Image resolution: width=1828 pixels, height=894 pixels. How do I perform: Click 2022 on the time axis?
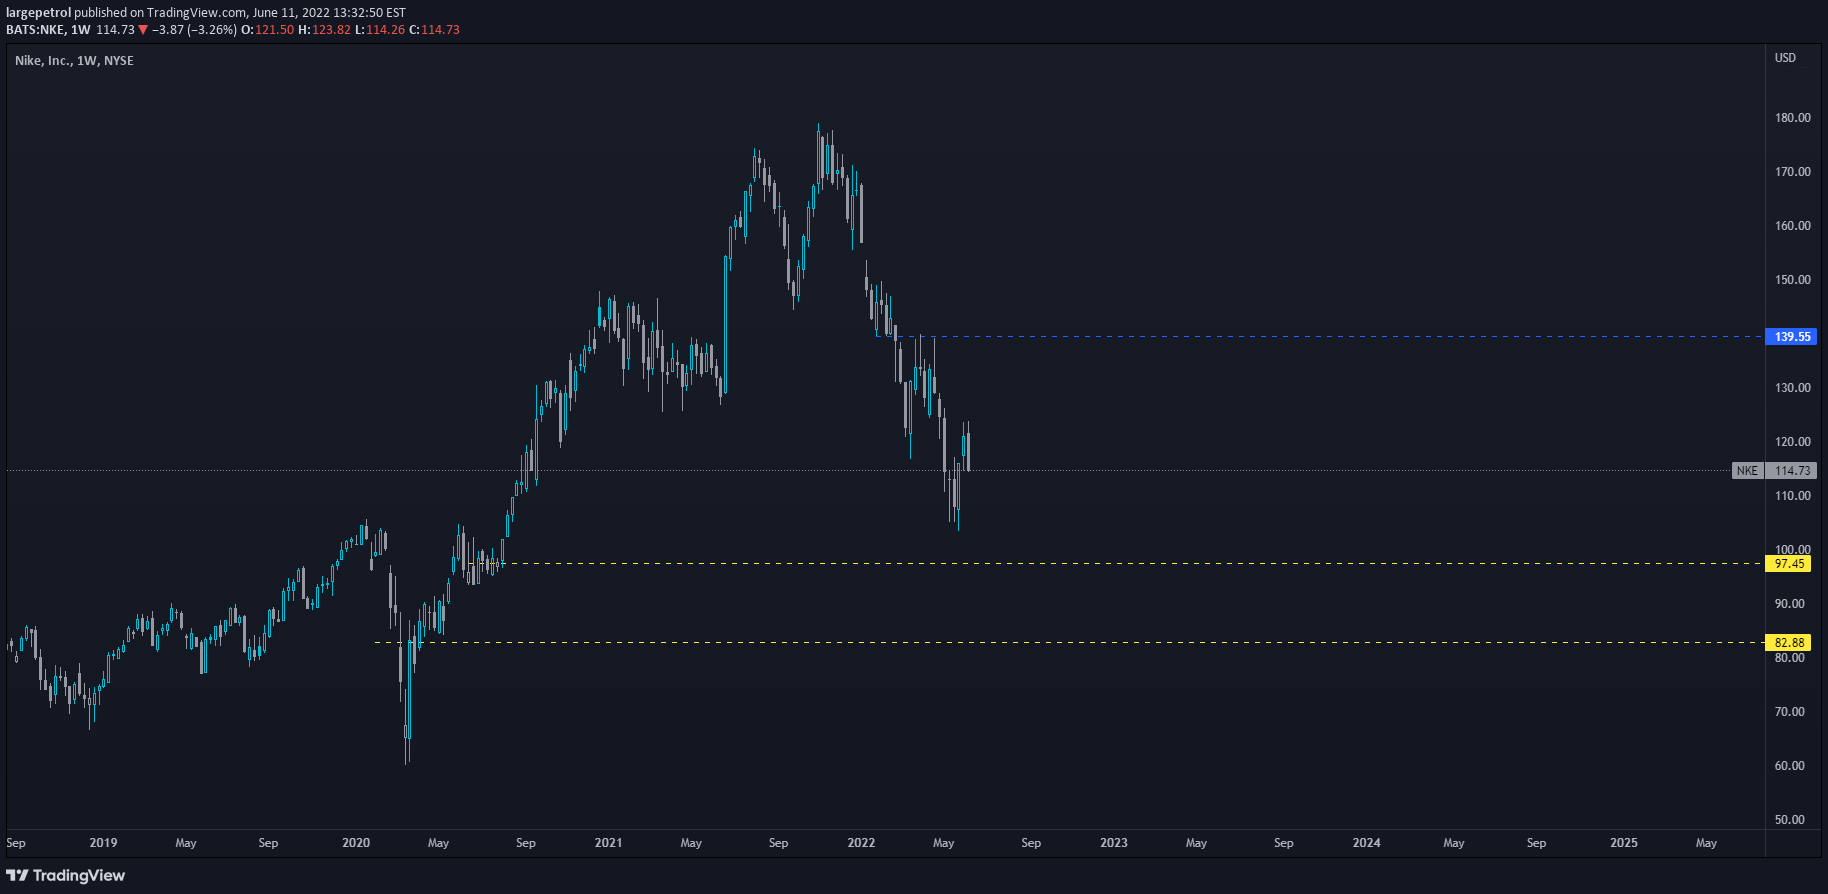[x=861, y=843]
